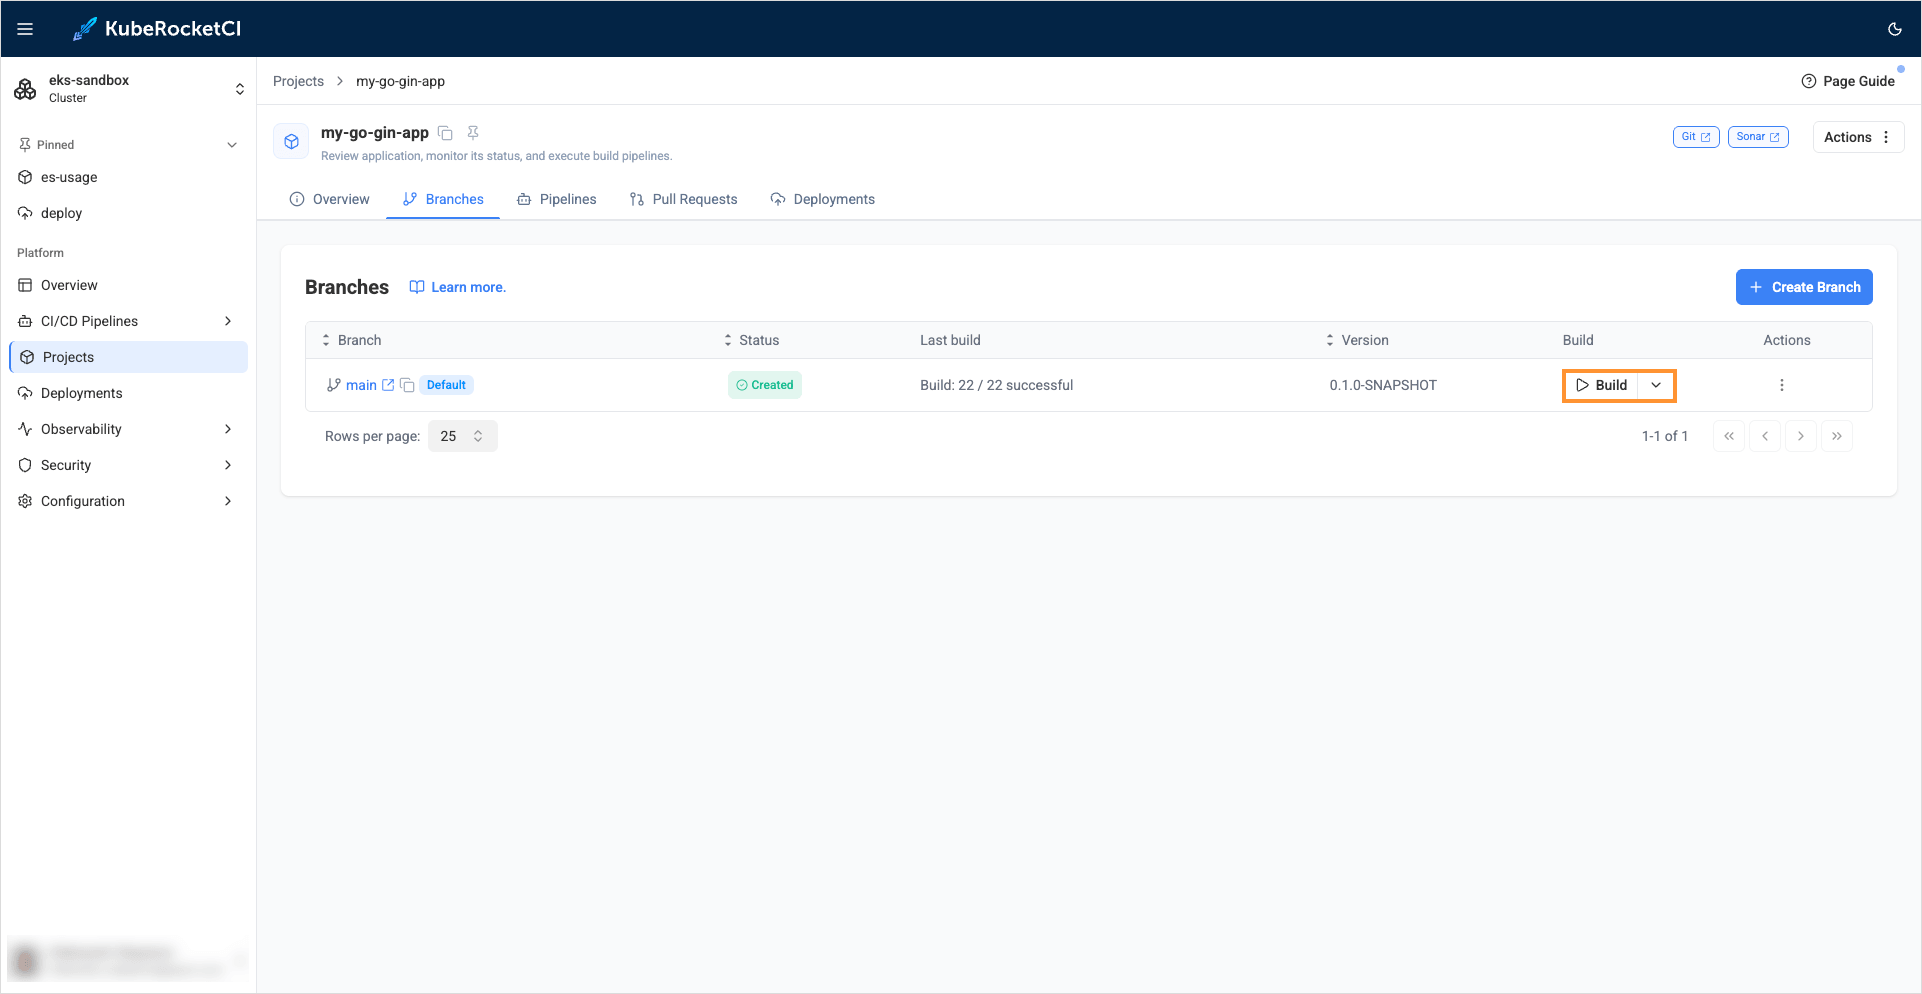Image resolution: width=1922 pixels, height=994 pixels.
Task: Open main branch row actions menu
Action: (1781, 385)
